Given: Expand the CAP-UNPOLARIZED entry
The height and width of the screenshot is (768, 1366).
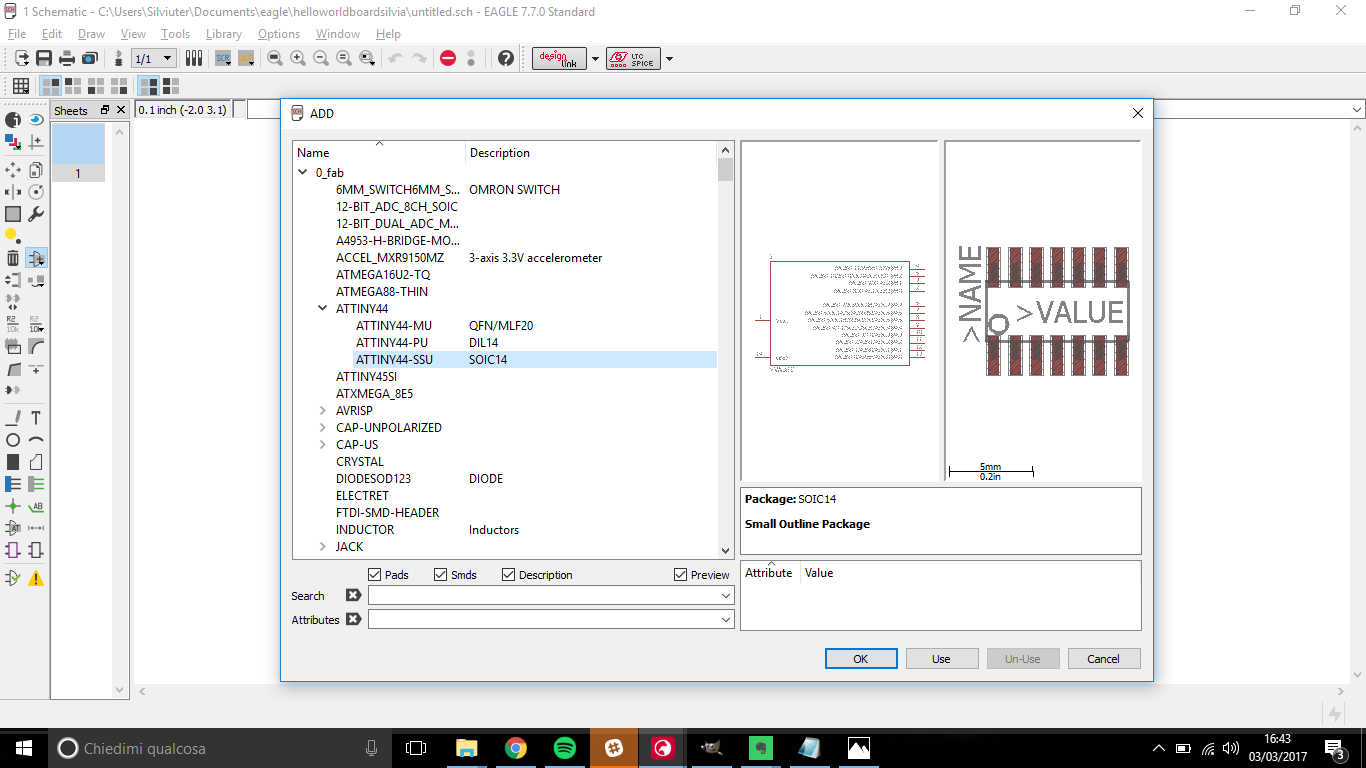Looking at the screenshot, I should pyautogui.click(x=323, y=427).
